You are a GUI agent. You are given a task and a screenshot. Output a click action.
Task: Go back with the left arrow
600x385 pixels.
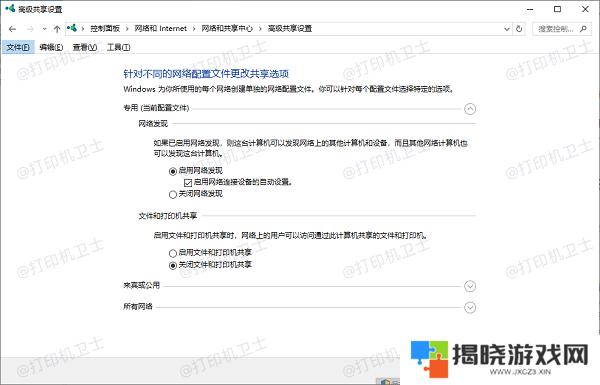click(12, 29)
